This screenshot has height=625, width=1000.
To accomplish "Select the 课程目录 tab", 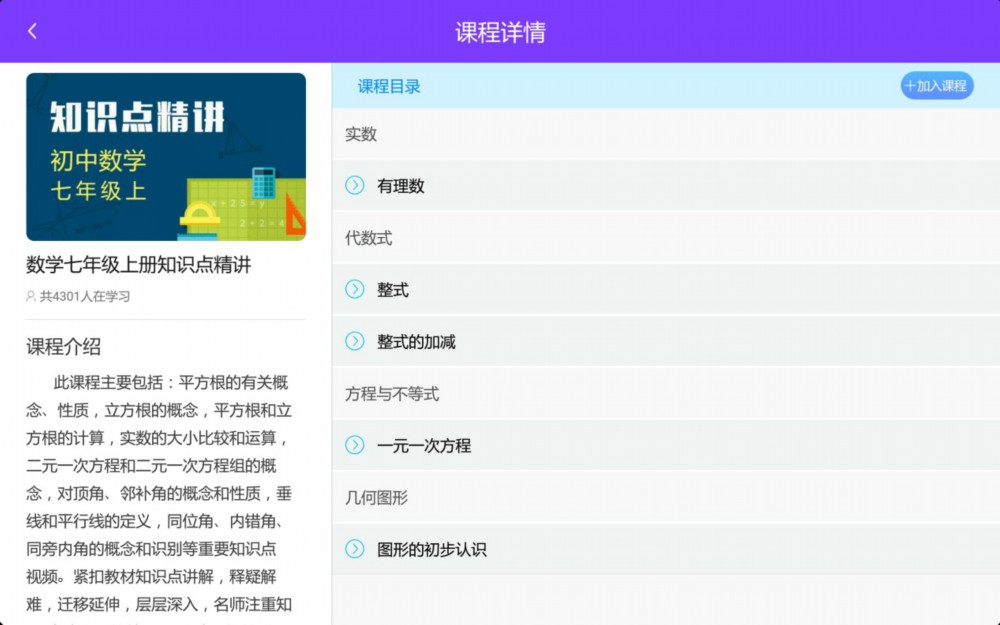I will (389, 86).
